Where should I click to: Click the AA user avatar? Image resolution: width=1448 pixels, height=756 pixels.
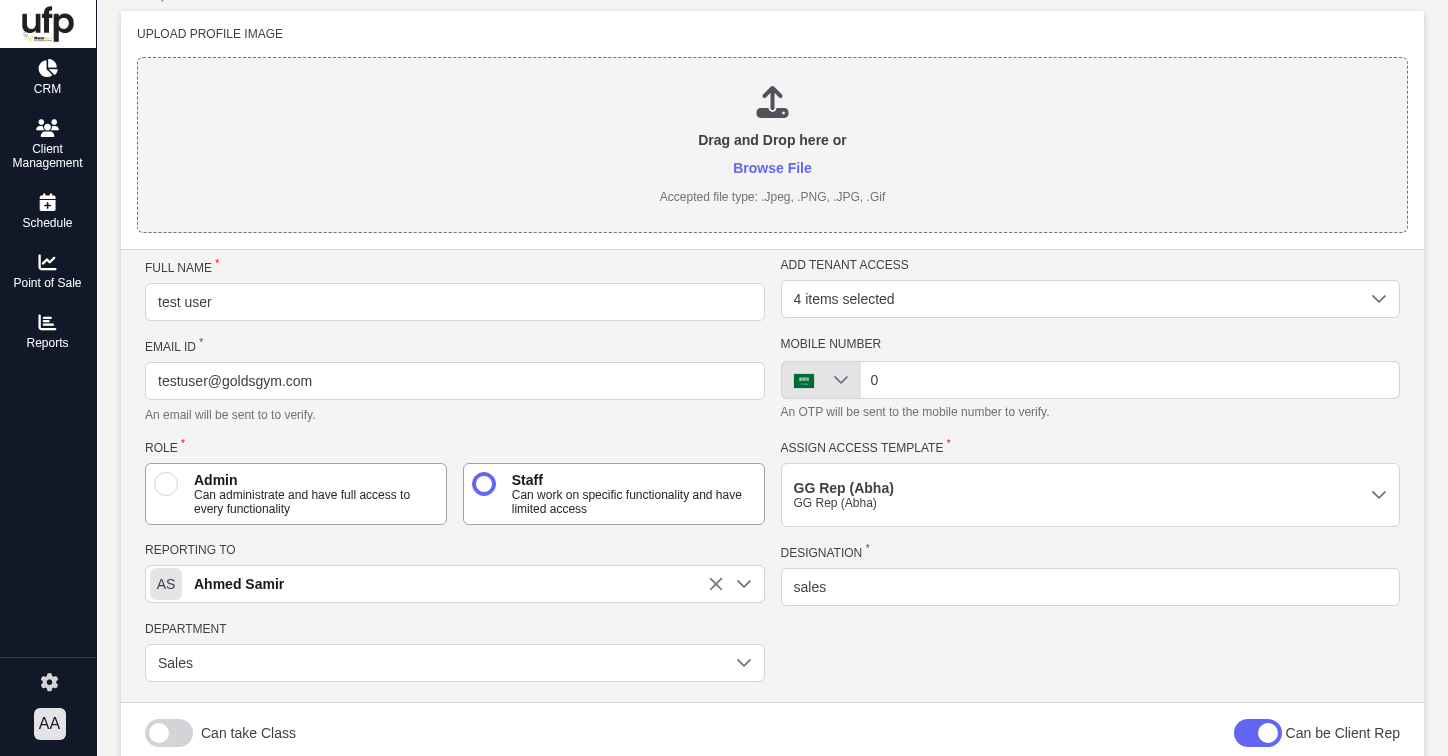(x=49, y=724)
